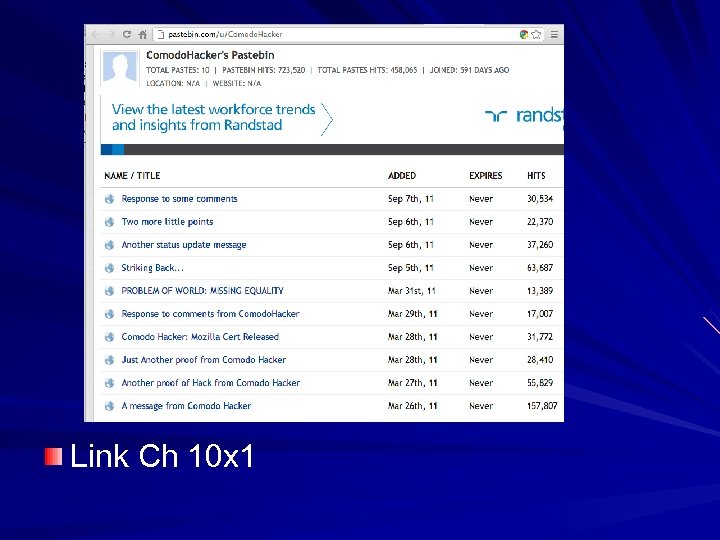Viewport: 720px width, 540px height.
Task: Click the globe icon beside Response to some comments
Action: click(x=109, y=199)
